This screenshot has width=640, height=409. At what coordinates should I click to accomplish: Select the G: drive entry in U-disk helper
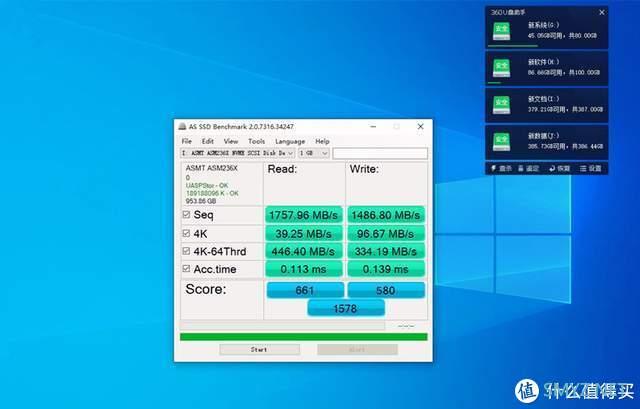click(x=547, y=28)
